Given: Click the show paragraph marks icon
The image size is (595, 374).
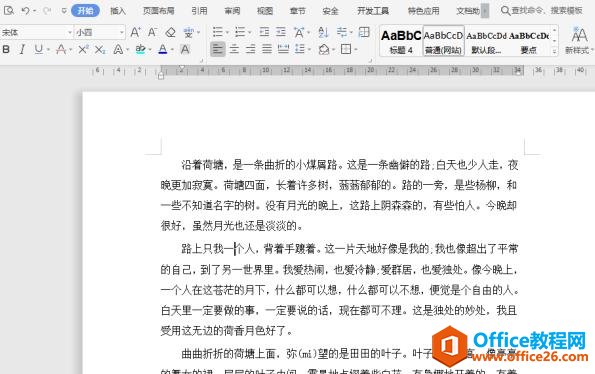Looking at the screenshot, I should [x=342, y=32].
